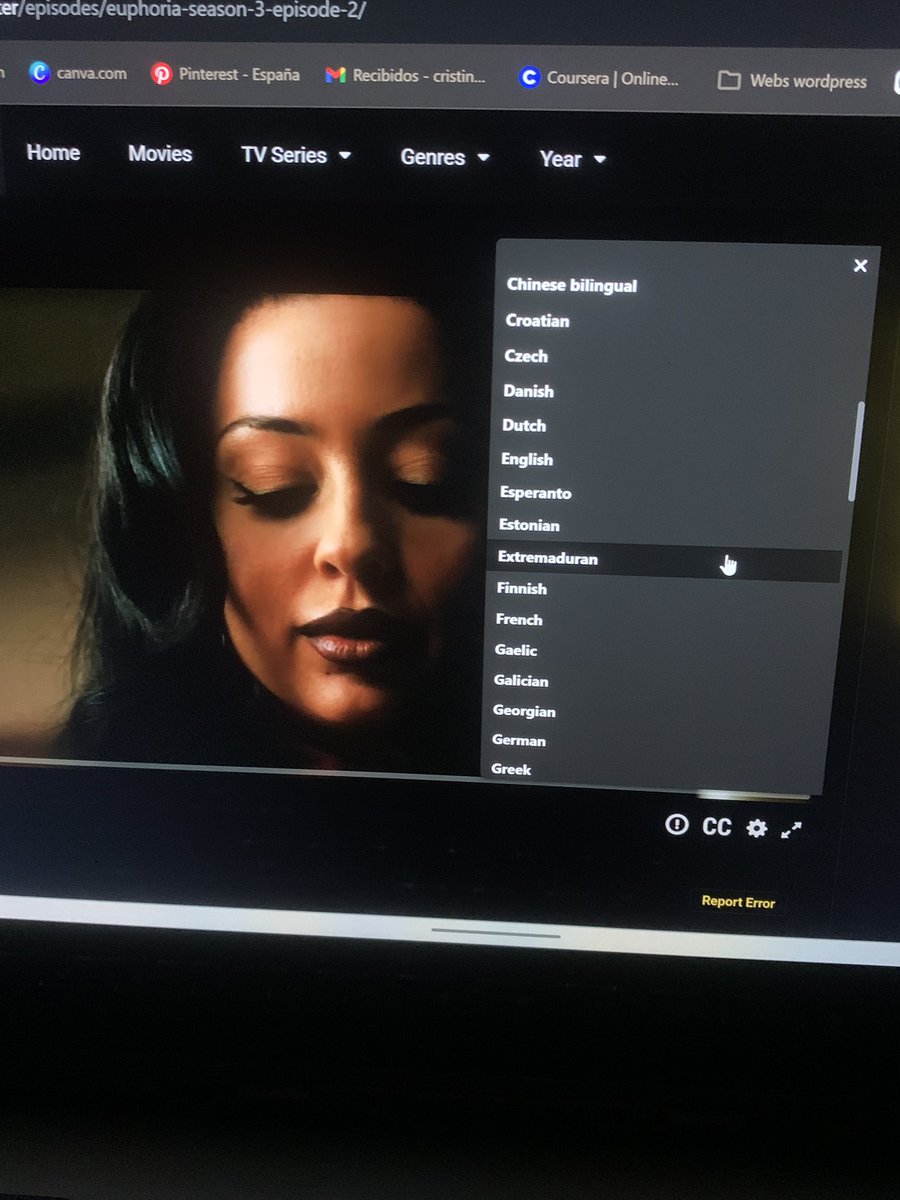Select Esperanto subtitles
Screen dimensions: 900x1200
[x=536, y=493]
